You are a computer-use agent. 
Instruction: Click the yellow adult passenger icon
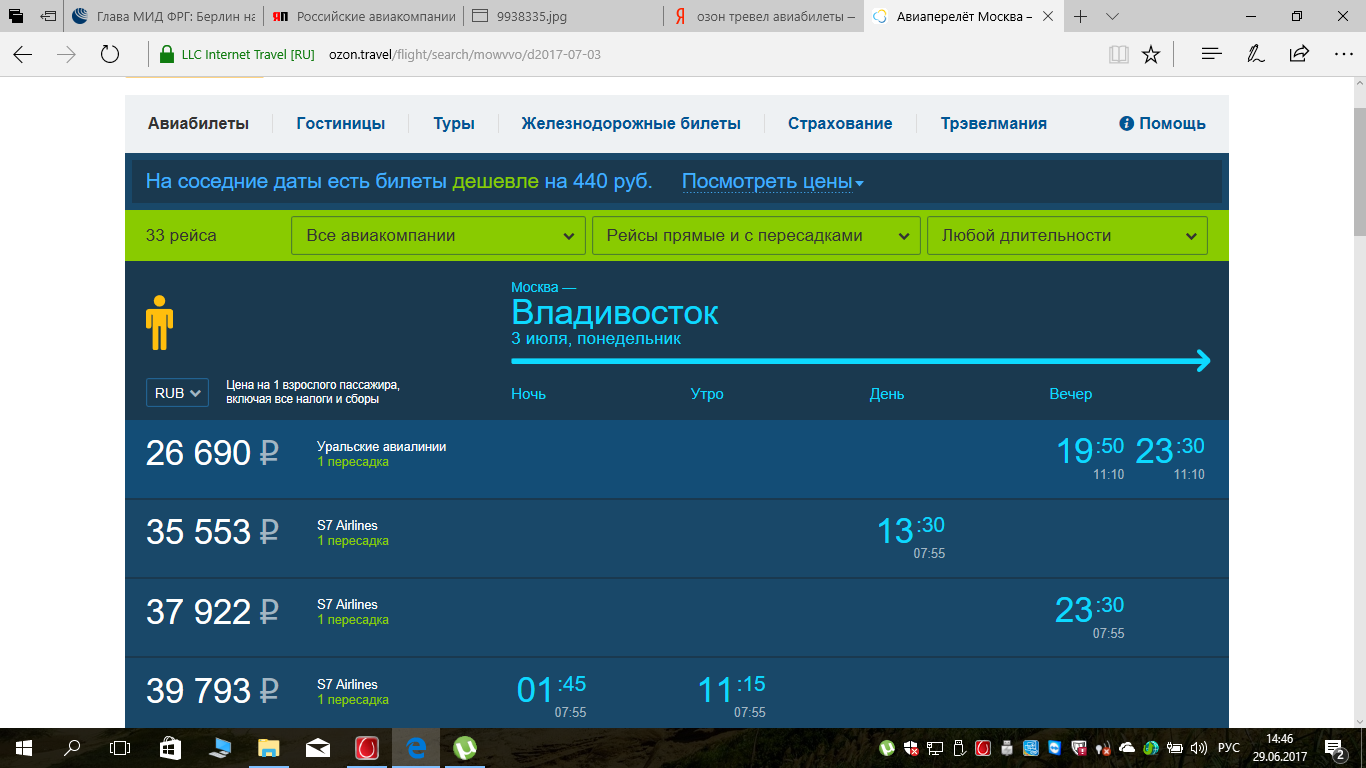tap(159, 322)
